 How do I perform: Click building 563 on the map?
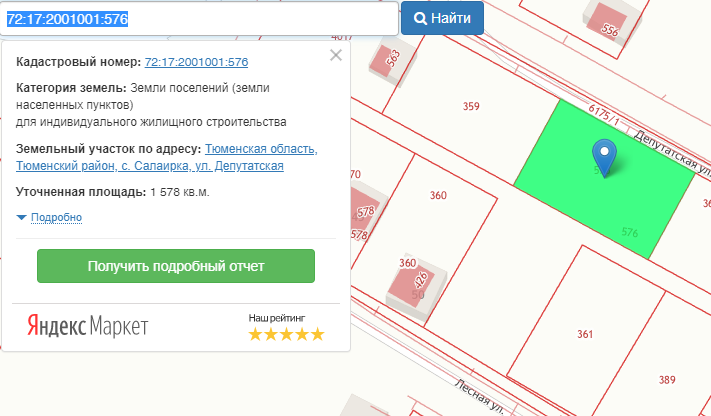tap(387, 60)
